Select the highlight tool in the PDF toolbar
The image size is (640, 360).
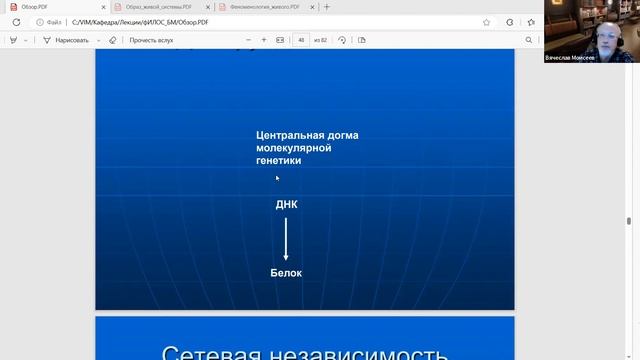point(13,40)
